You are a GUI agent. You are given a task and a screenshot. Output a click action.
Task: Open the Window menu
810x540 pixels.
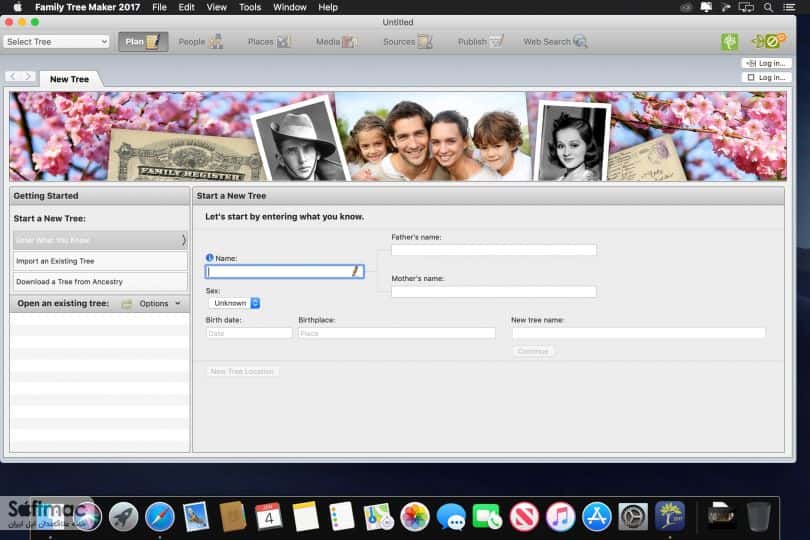point(290,7)
